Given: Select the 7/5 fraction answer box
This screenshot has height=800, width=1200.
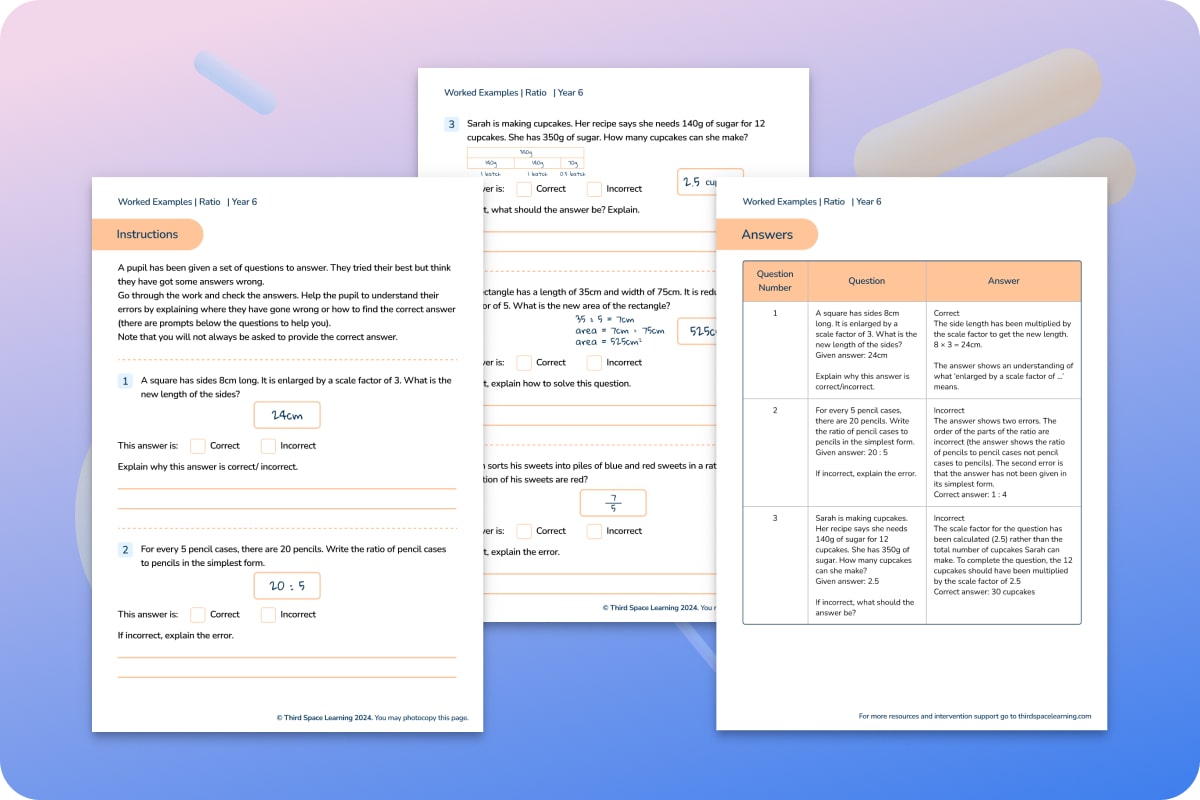Looking at the screenshot, I should click(x=613, y=502).
